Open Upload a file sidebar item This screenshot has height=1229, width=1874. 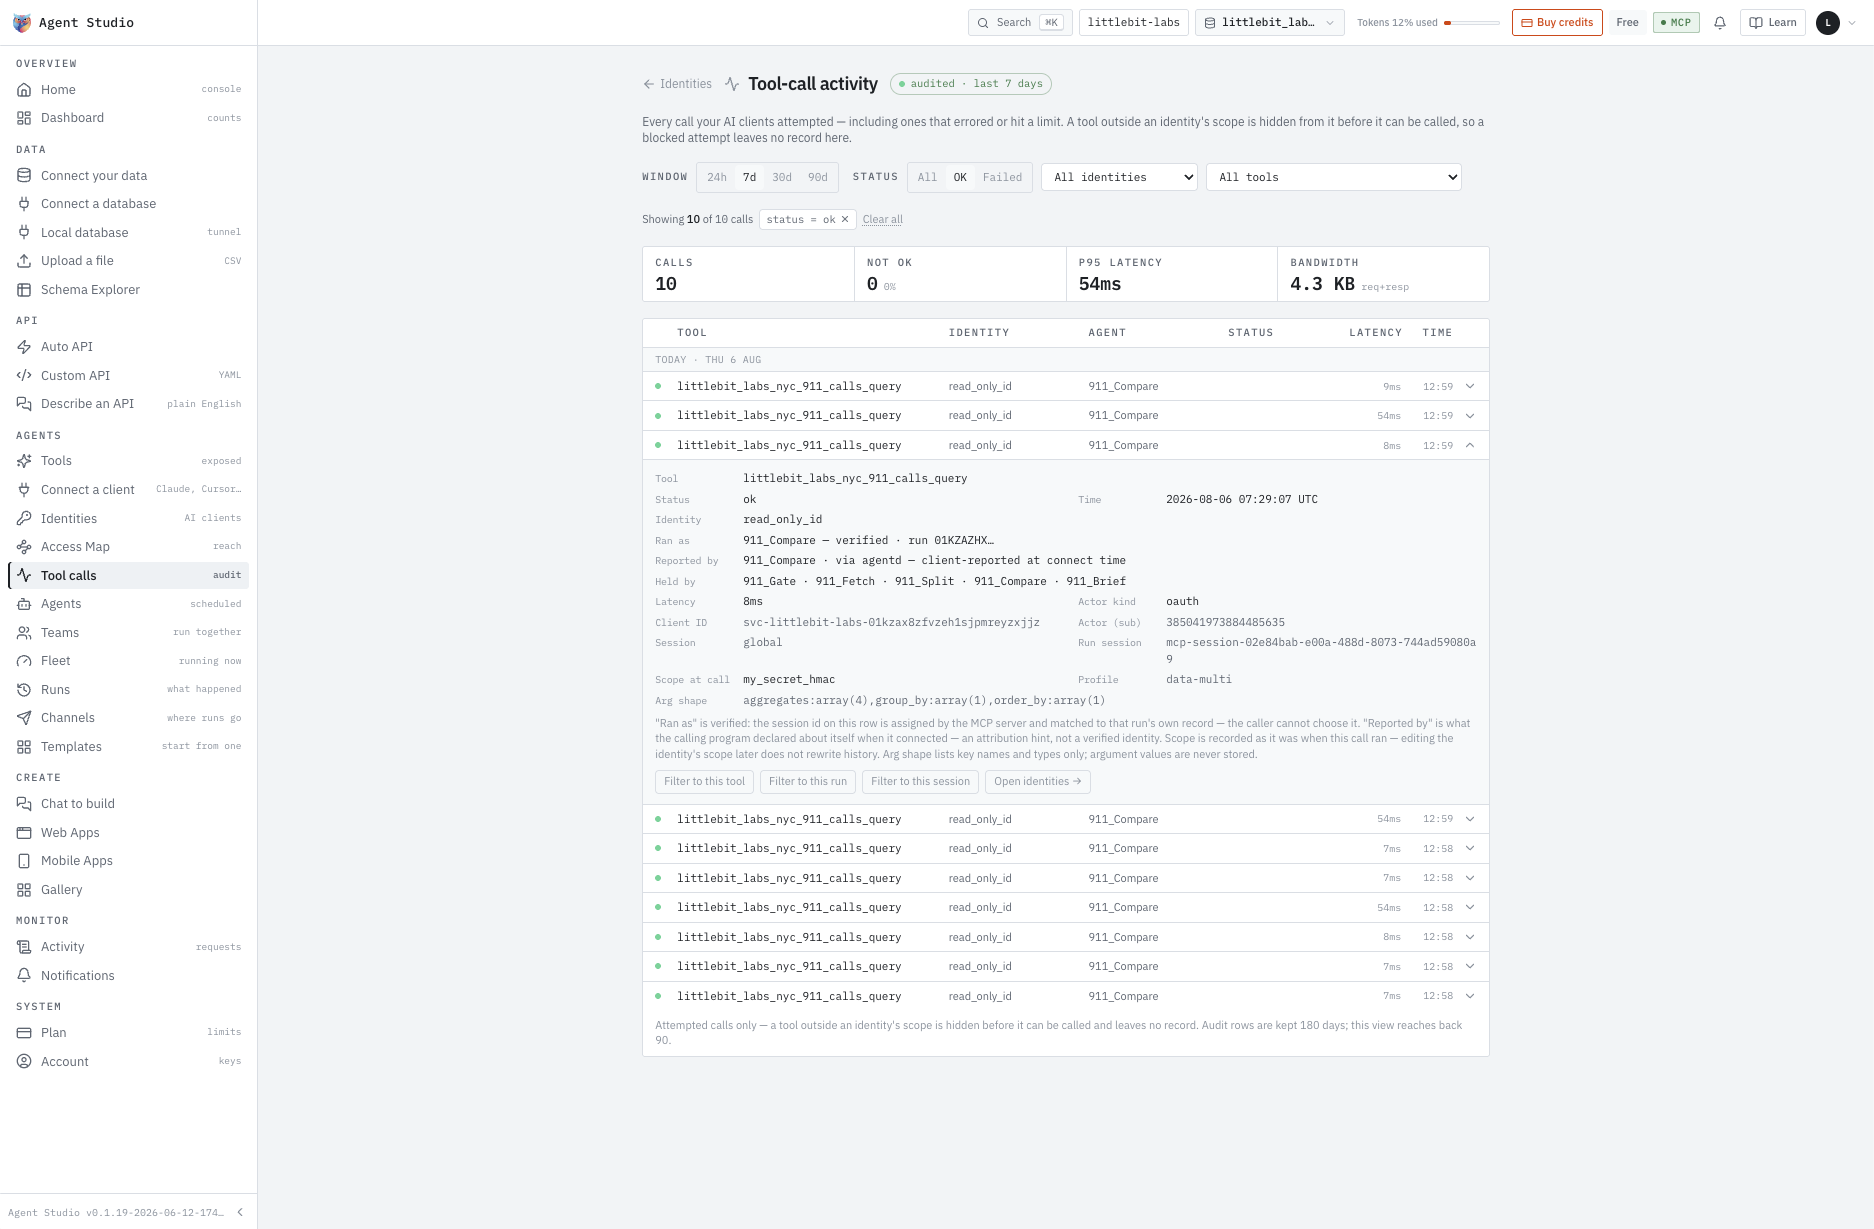(x=128, y=261)
